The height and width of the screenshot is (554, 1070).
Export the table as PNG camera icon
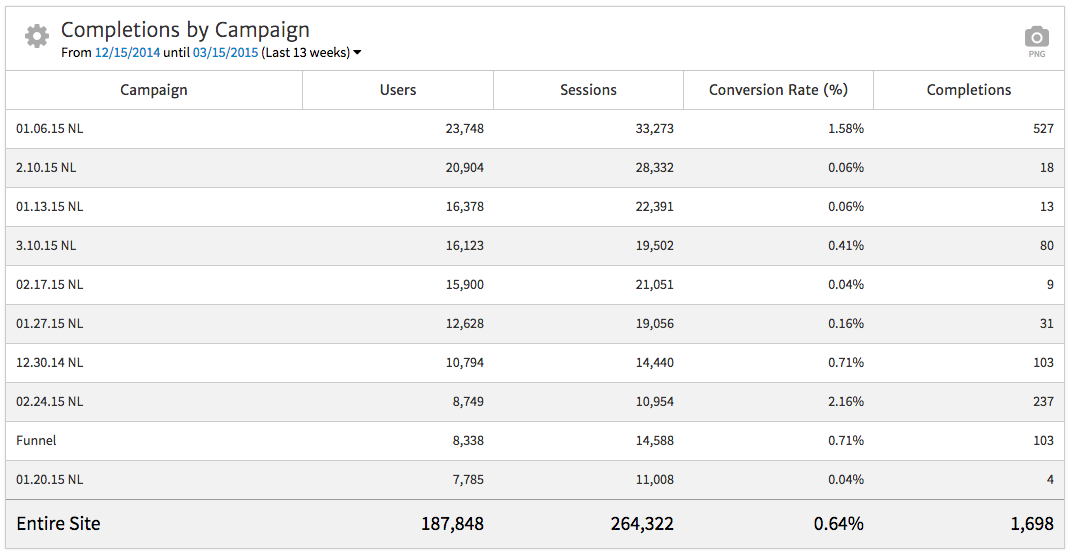(1036, 39)
